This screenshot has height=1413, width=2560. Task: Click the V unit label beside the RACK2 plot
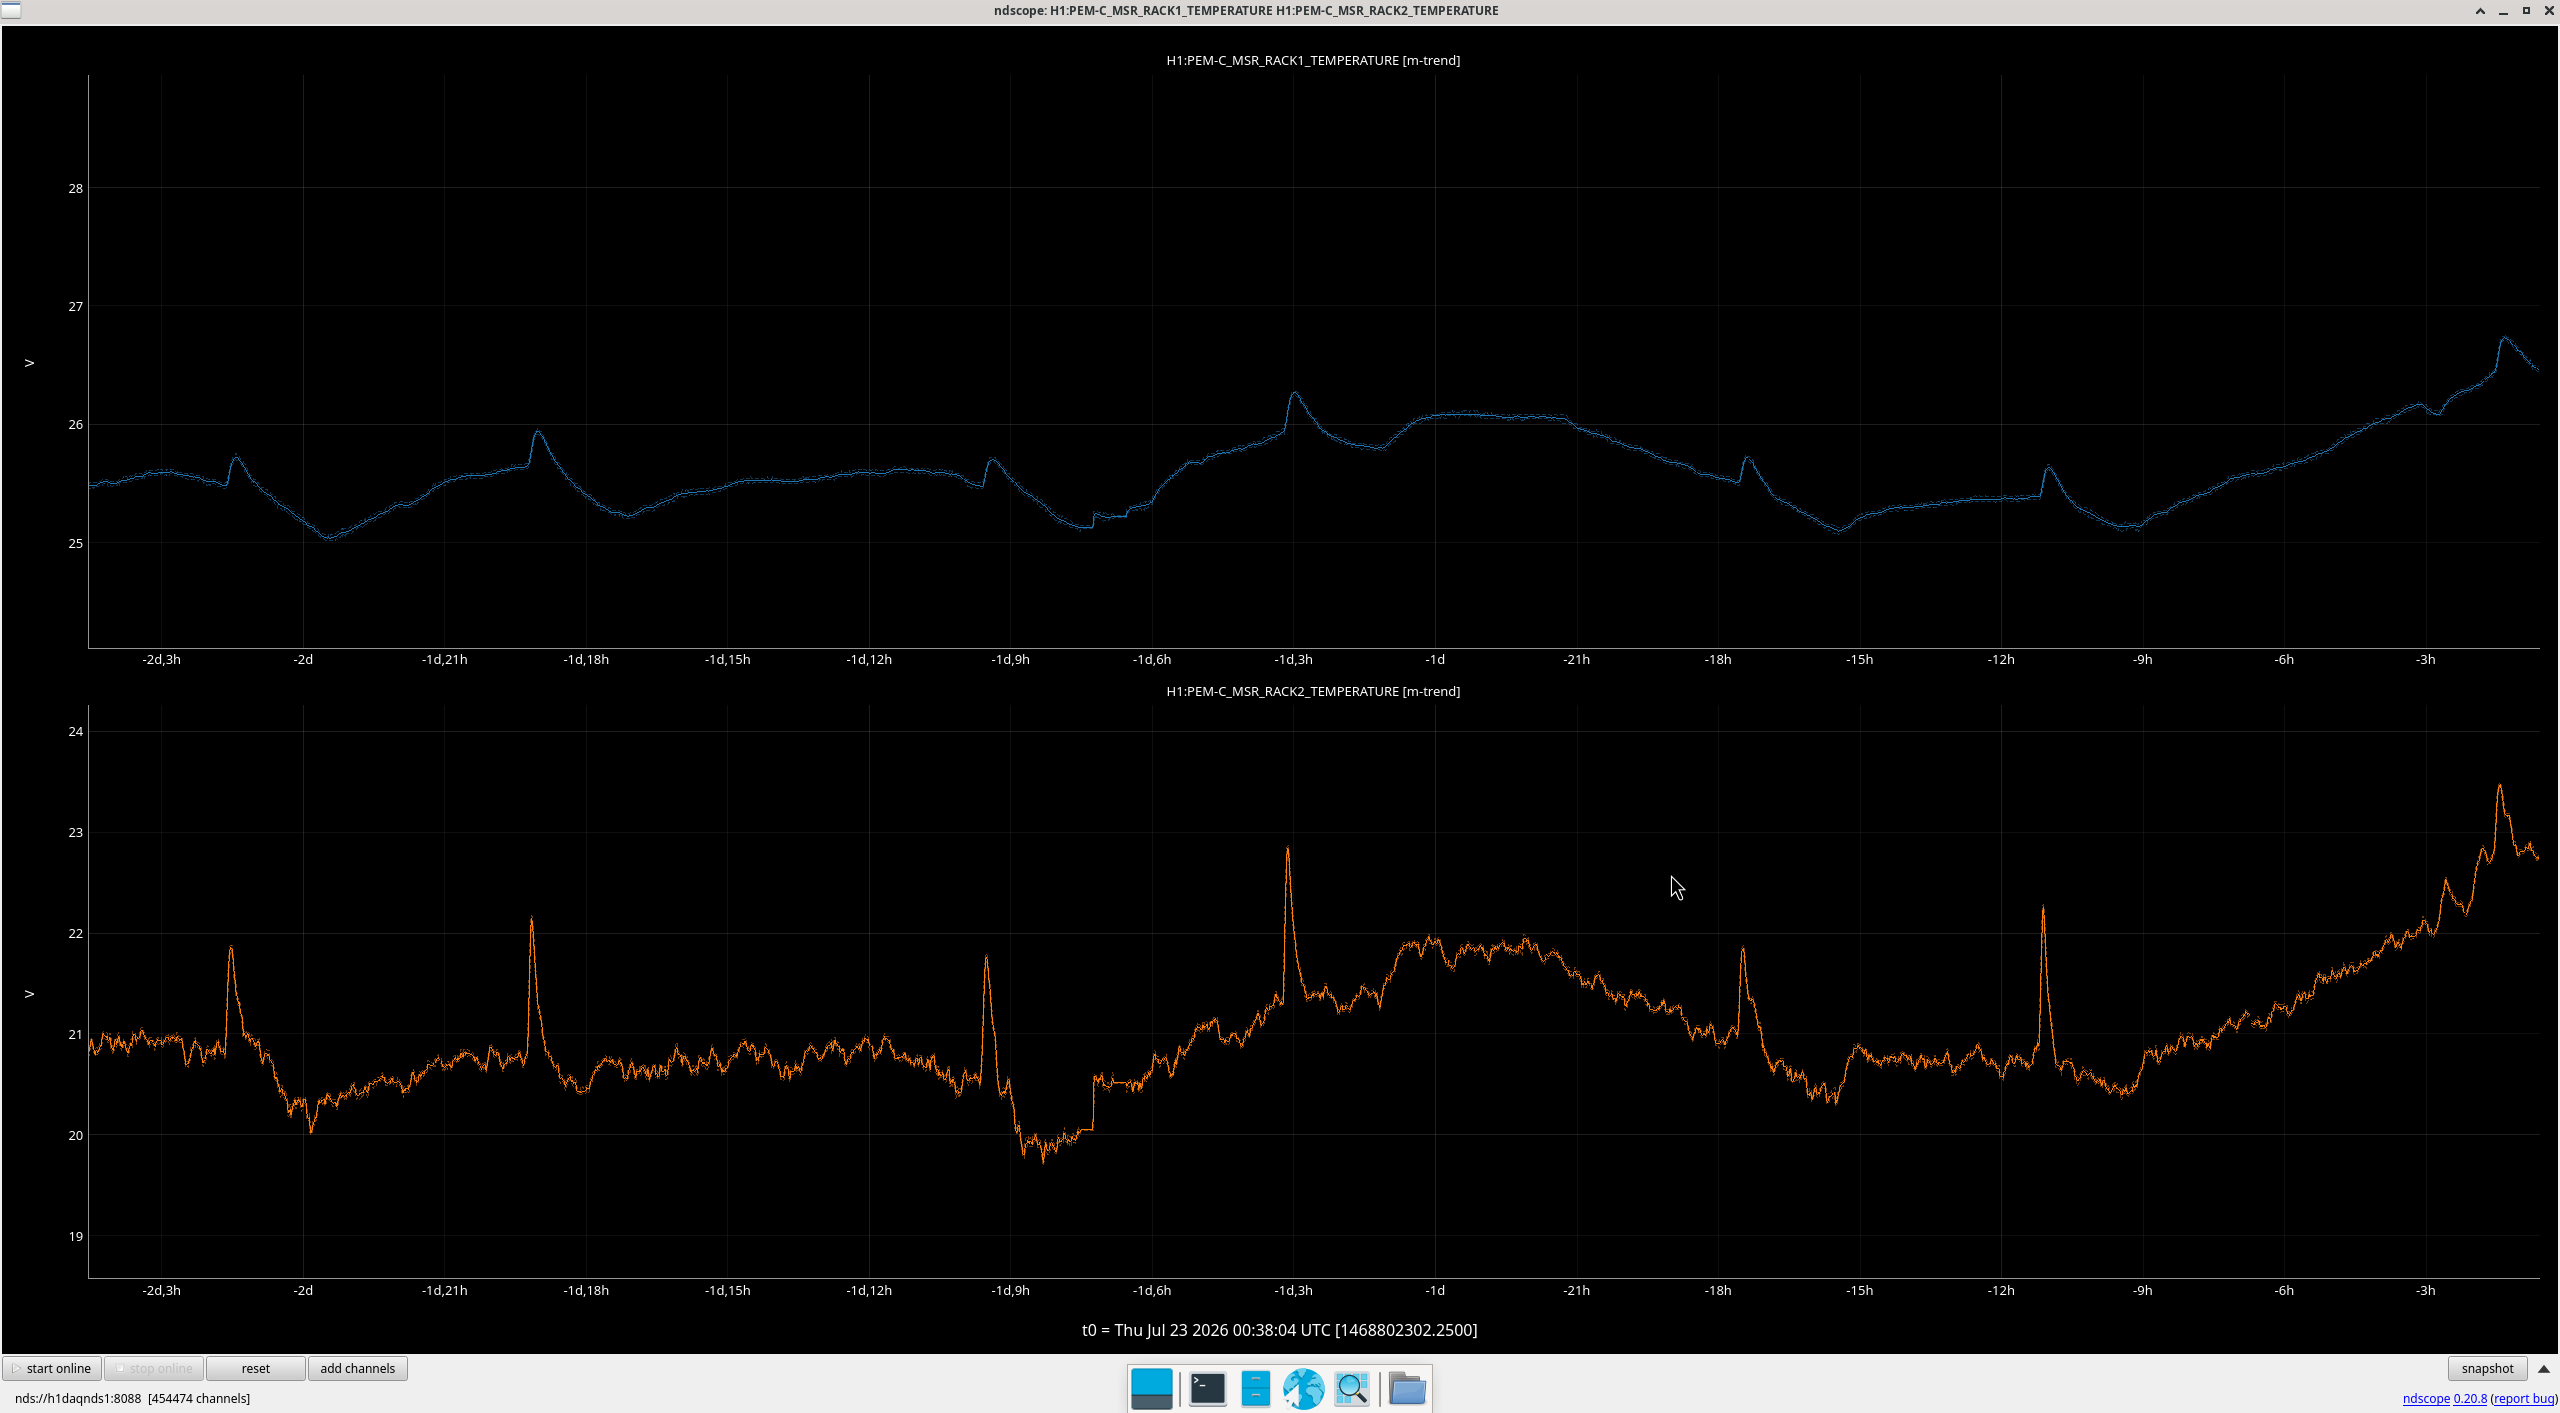[29, 994]
